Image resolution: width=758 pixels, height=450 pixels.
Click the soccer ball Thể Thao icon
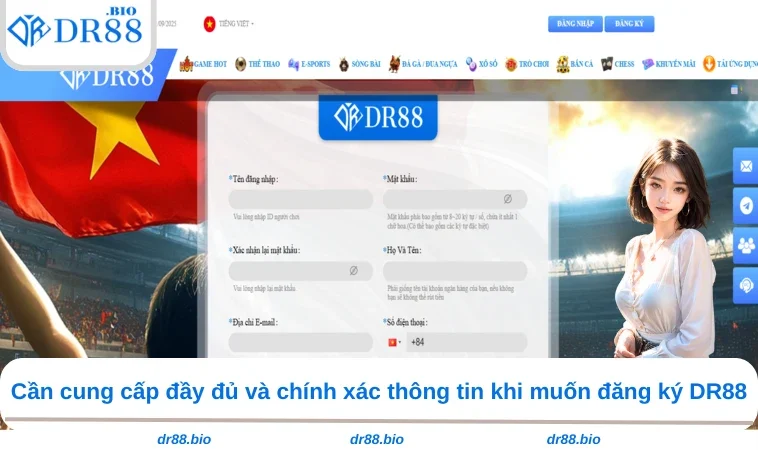240,64
